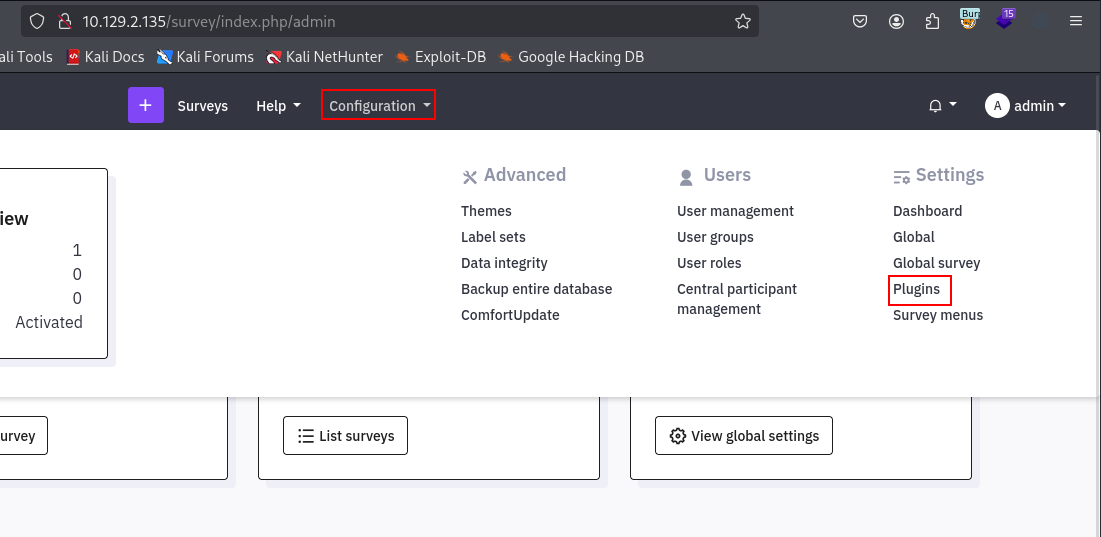Open Plugins under Settings
The width and height of the screenshot is (1101, 537).
pos(916,289)
